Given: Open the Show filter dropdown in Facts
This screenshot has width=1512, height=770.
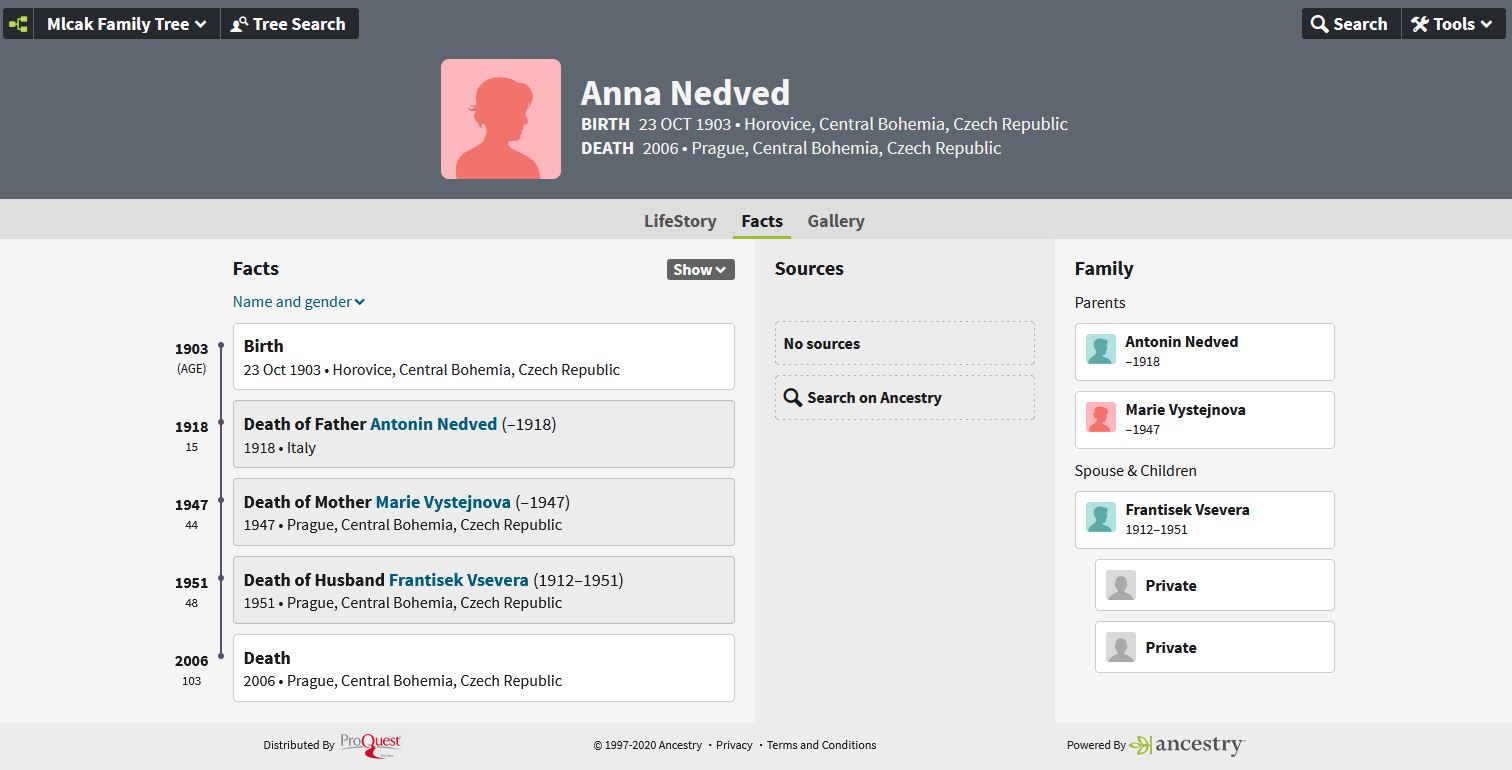Looking at the screenshot, I should [700, 269].
